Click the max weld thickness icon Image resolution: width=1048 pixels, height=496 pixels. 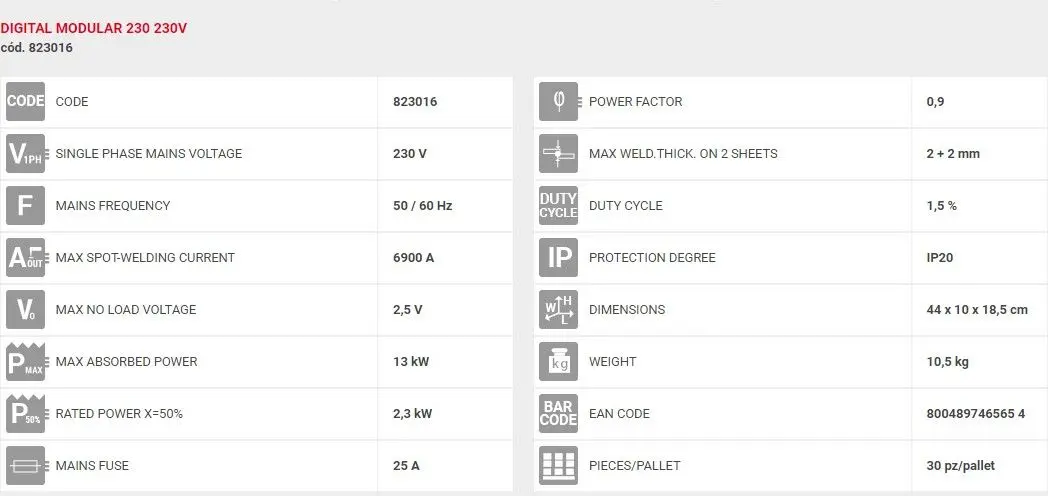point(558,154)
